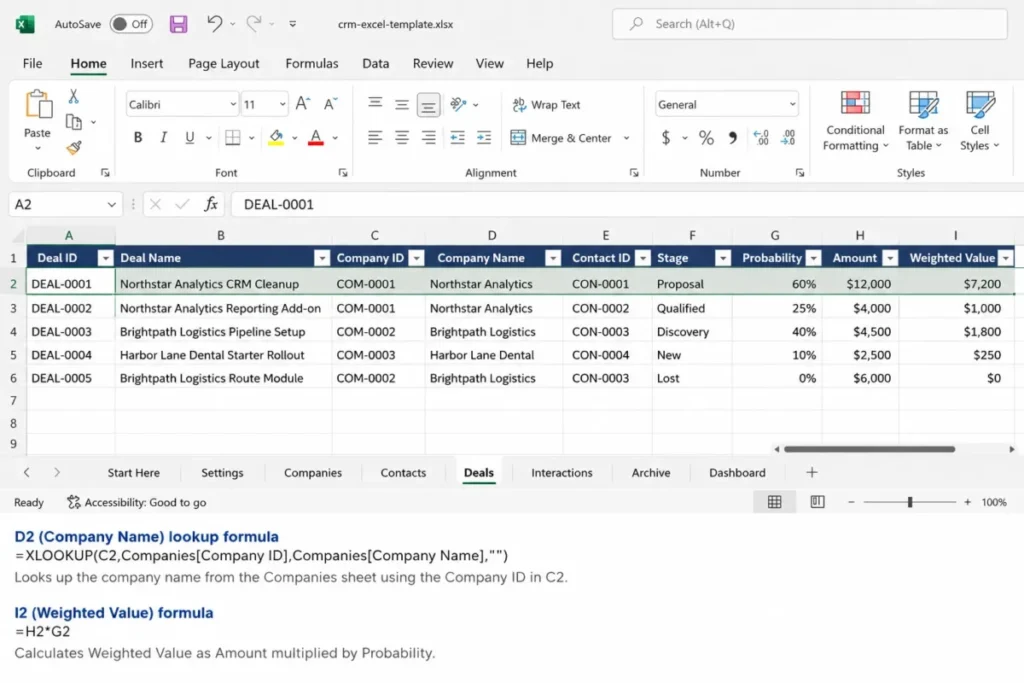
Task: Open the Formulas ribbon tab
Action: tap(312, 63)
